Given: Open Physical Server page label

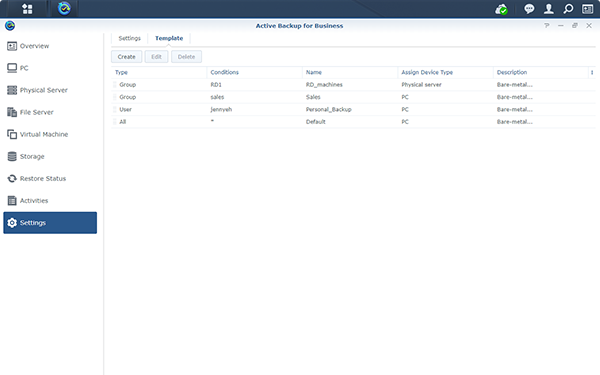Looking at the screenshot, I should click(x=44, y=90).
